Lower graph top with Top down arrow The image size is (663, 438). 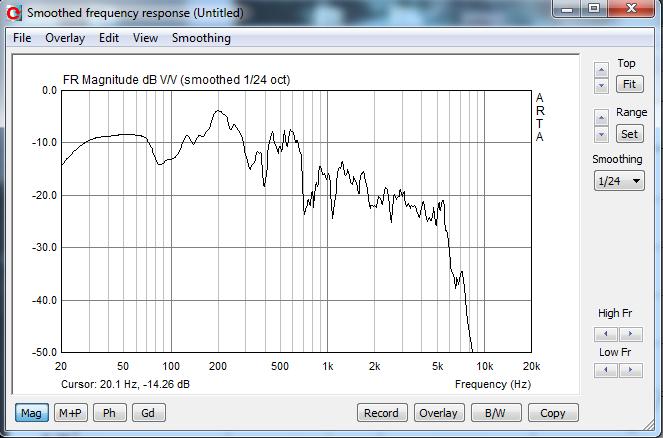[601, 85]
